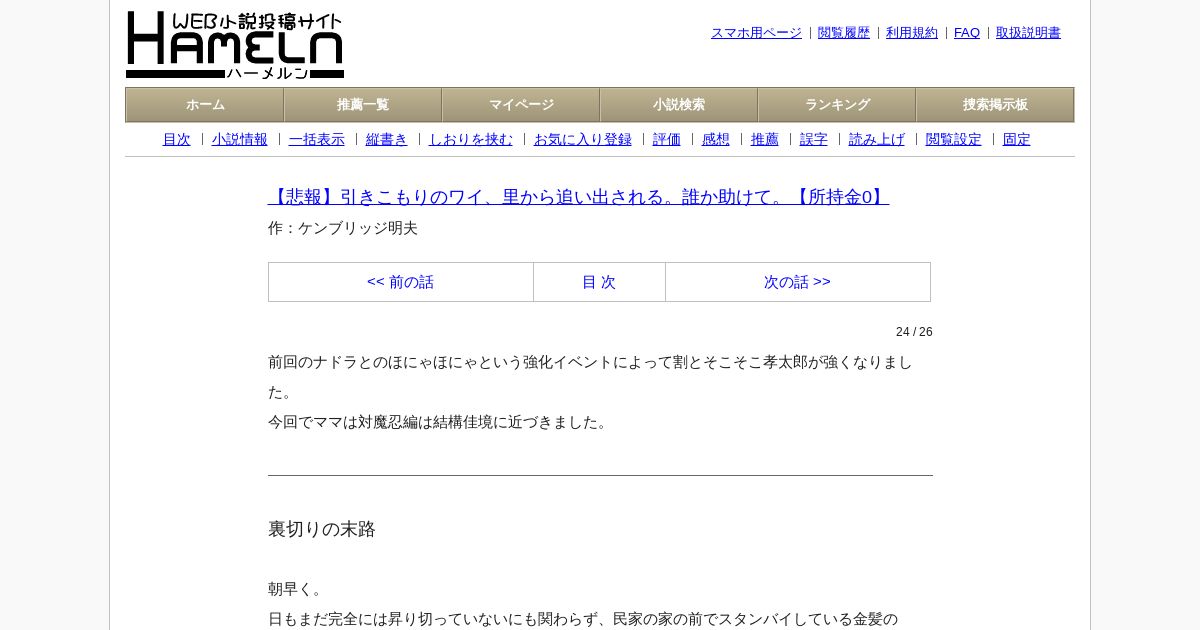This screenshot has width=1200, height=630.
Task: Open the 利用規約 link
Action: (x=912, y=33)
